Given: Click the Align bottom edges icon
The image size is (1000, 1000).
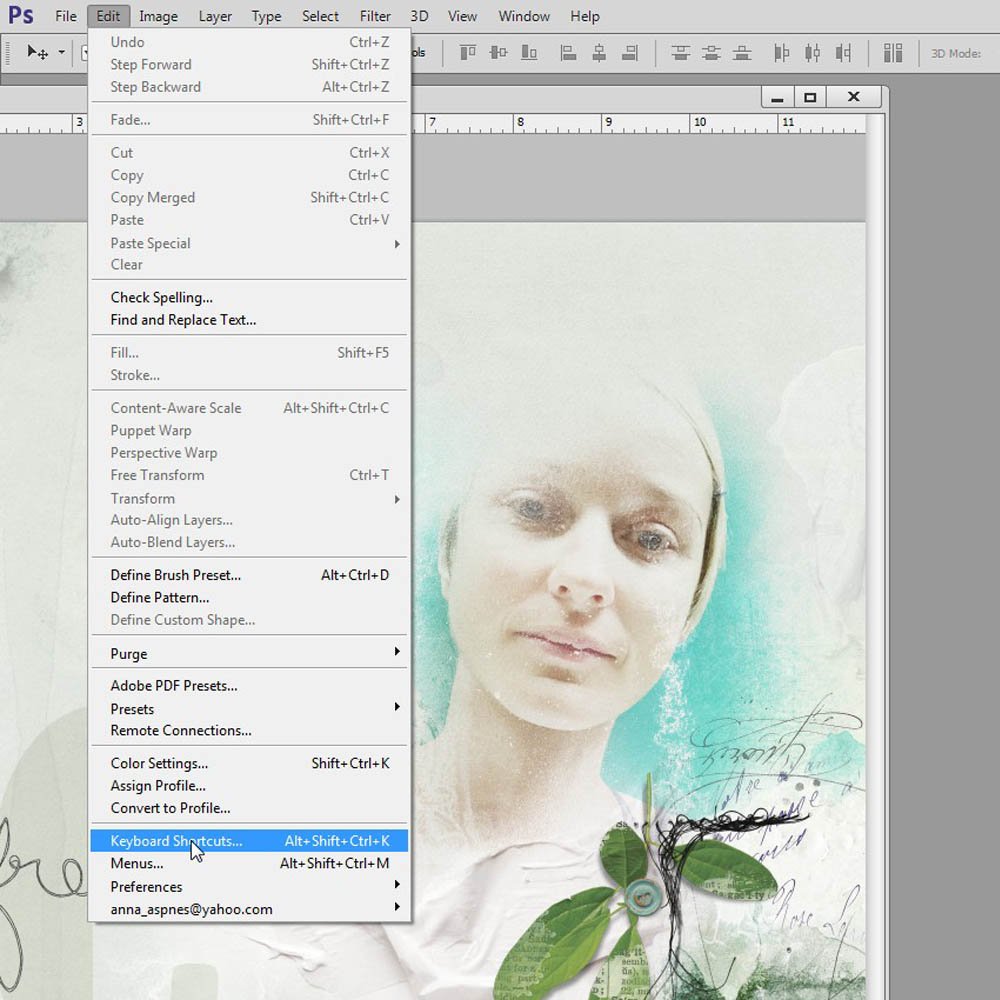Looking at the screenshot, I should tap(529, 52).
